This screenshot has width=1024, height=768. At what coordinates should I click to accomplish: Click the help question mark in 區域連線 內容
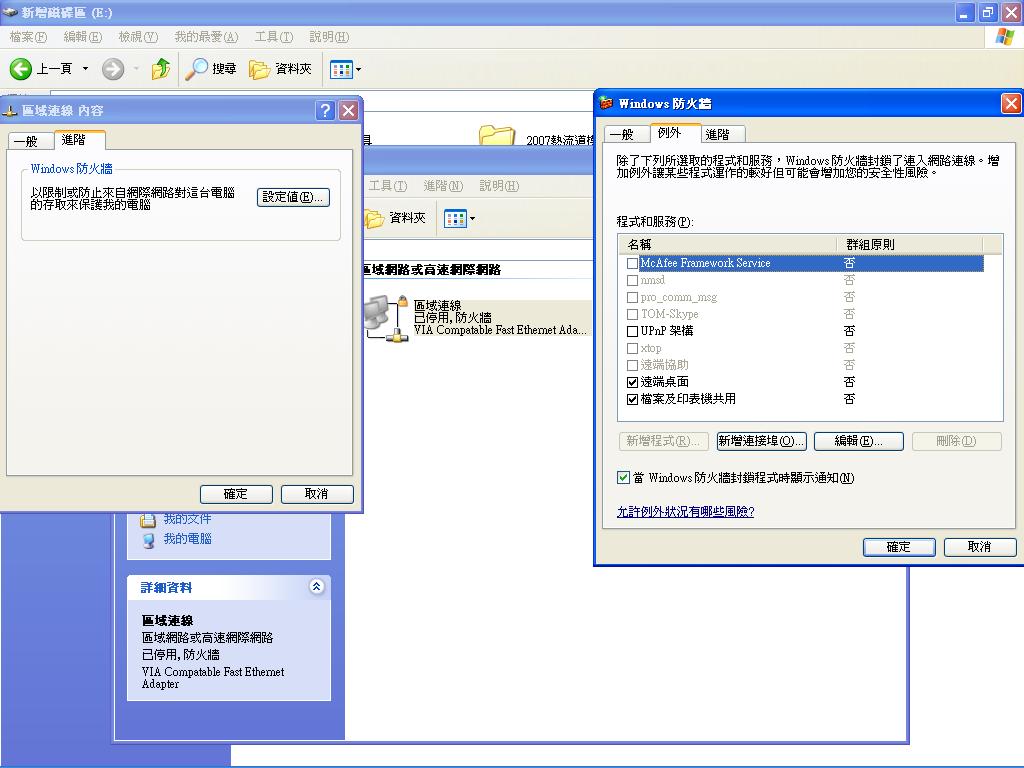click(x=325, y=110)
